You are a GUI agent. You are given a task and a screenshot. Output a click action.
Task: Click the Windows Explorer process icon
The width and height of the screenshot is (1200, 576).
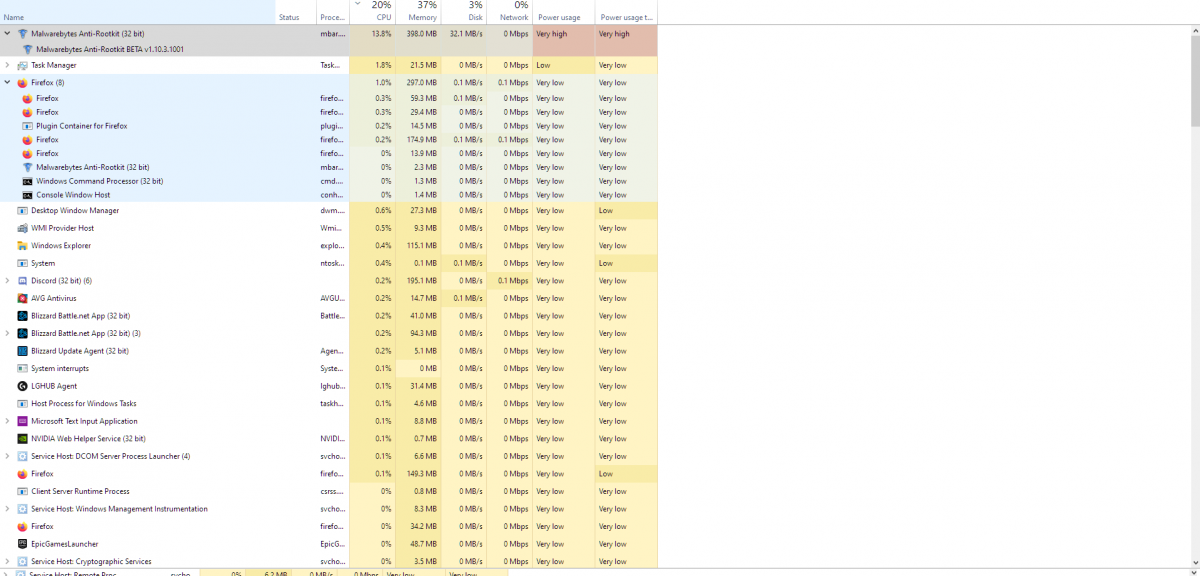[22, 246]
